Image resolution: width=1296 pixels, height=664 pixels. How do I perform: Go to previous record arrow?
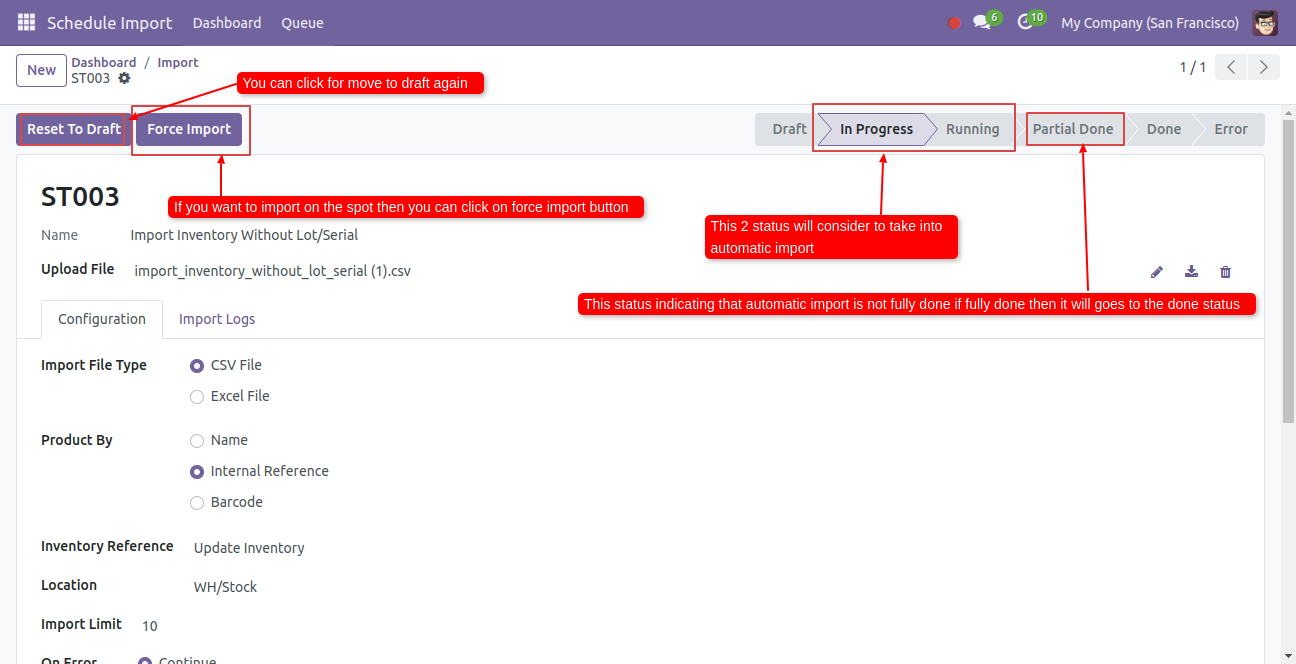(1231, 67)
